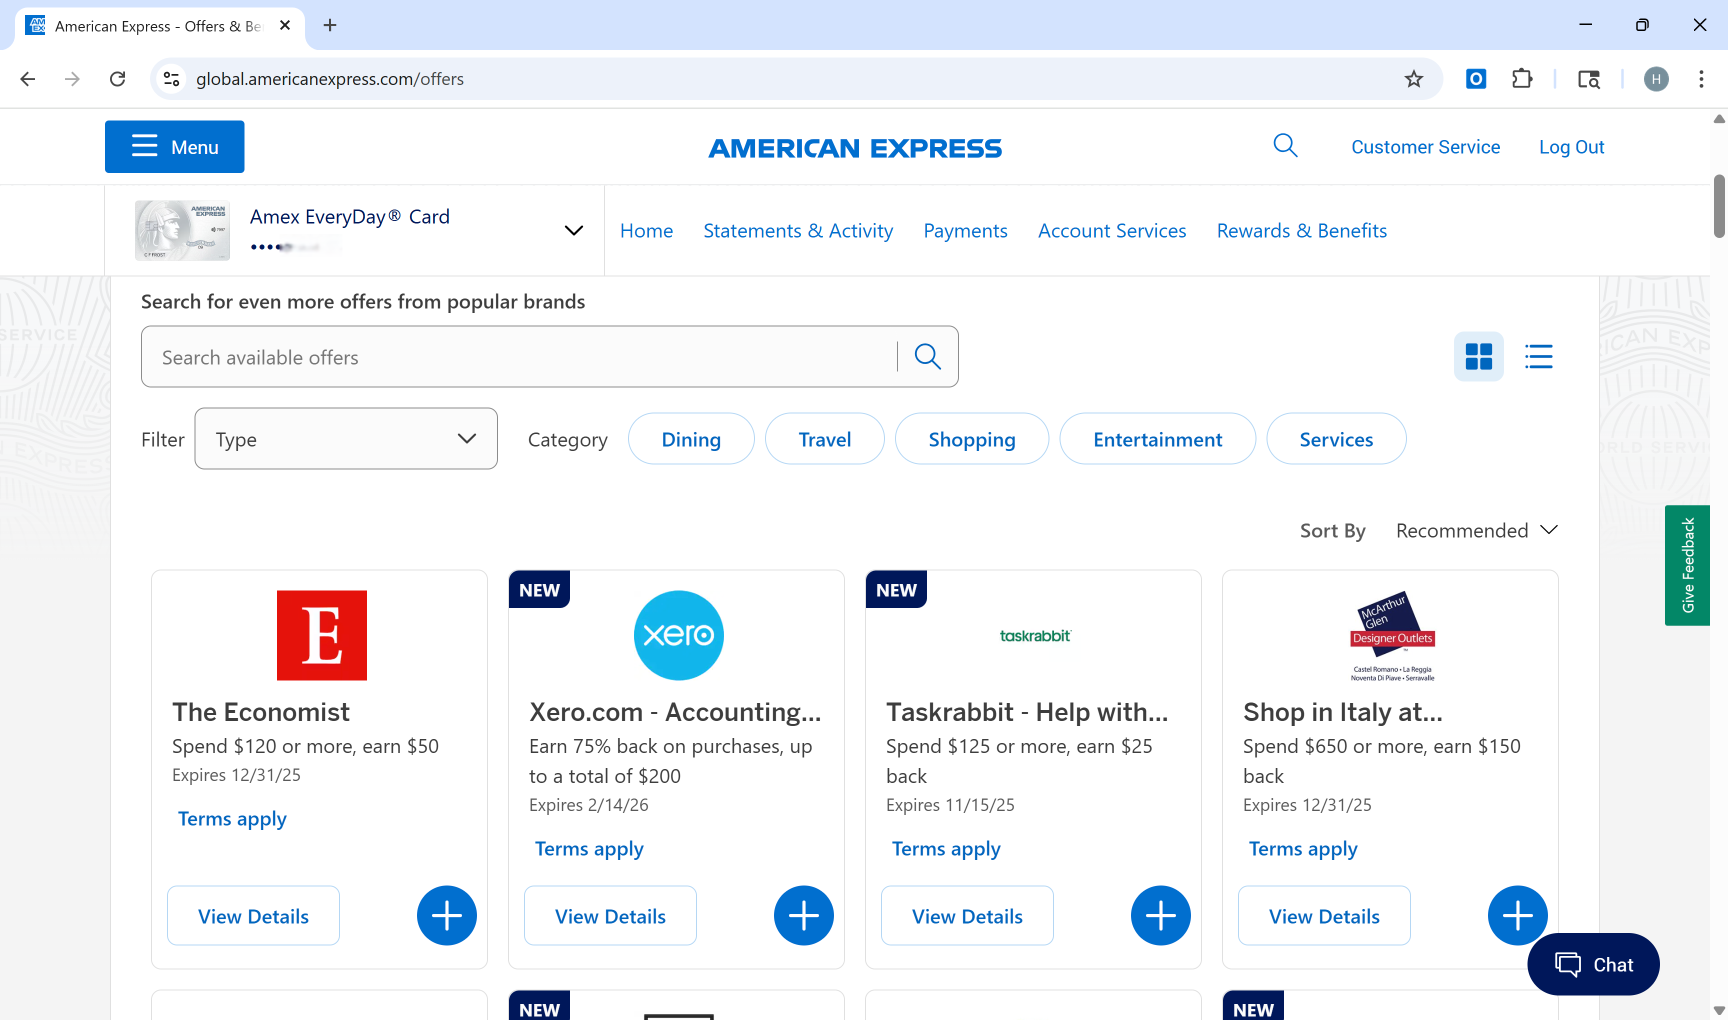
Task: Click Xero.com - Accounting... offer title
Action: pos(675,712)
